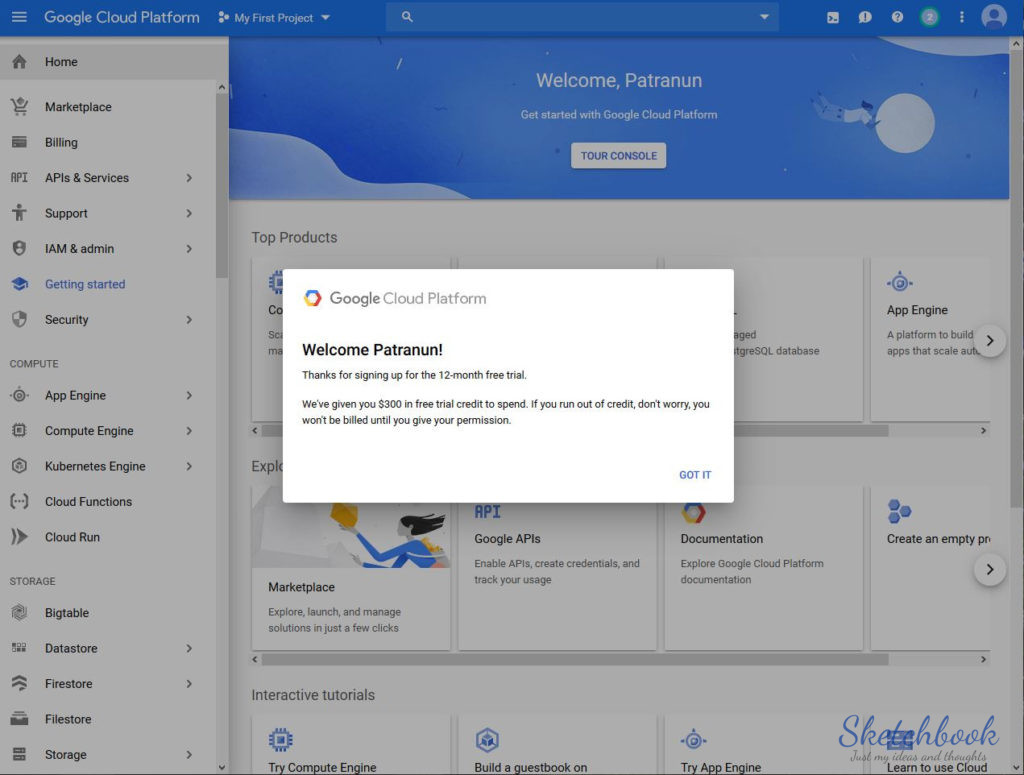The image size is (1024, 775).
Task: Expand the search bar dropdown arrow
Action: [x=764, y=17]
